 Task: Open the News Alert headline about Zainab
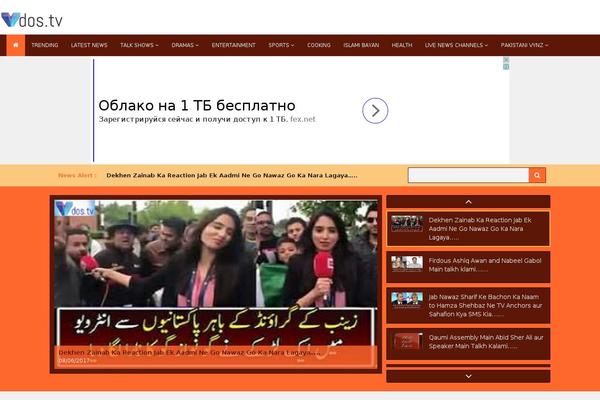coord(232,175)
